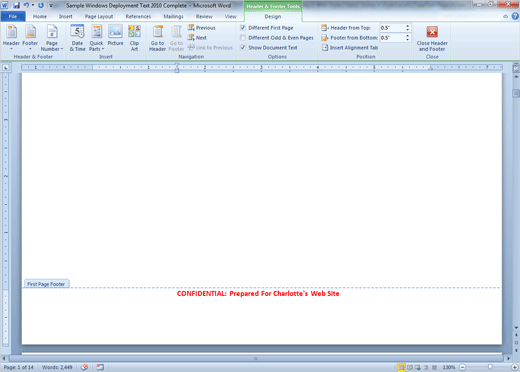Click the Undo icon
The height and width of the screenshot is (372, 520).
tap(26, 5)
